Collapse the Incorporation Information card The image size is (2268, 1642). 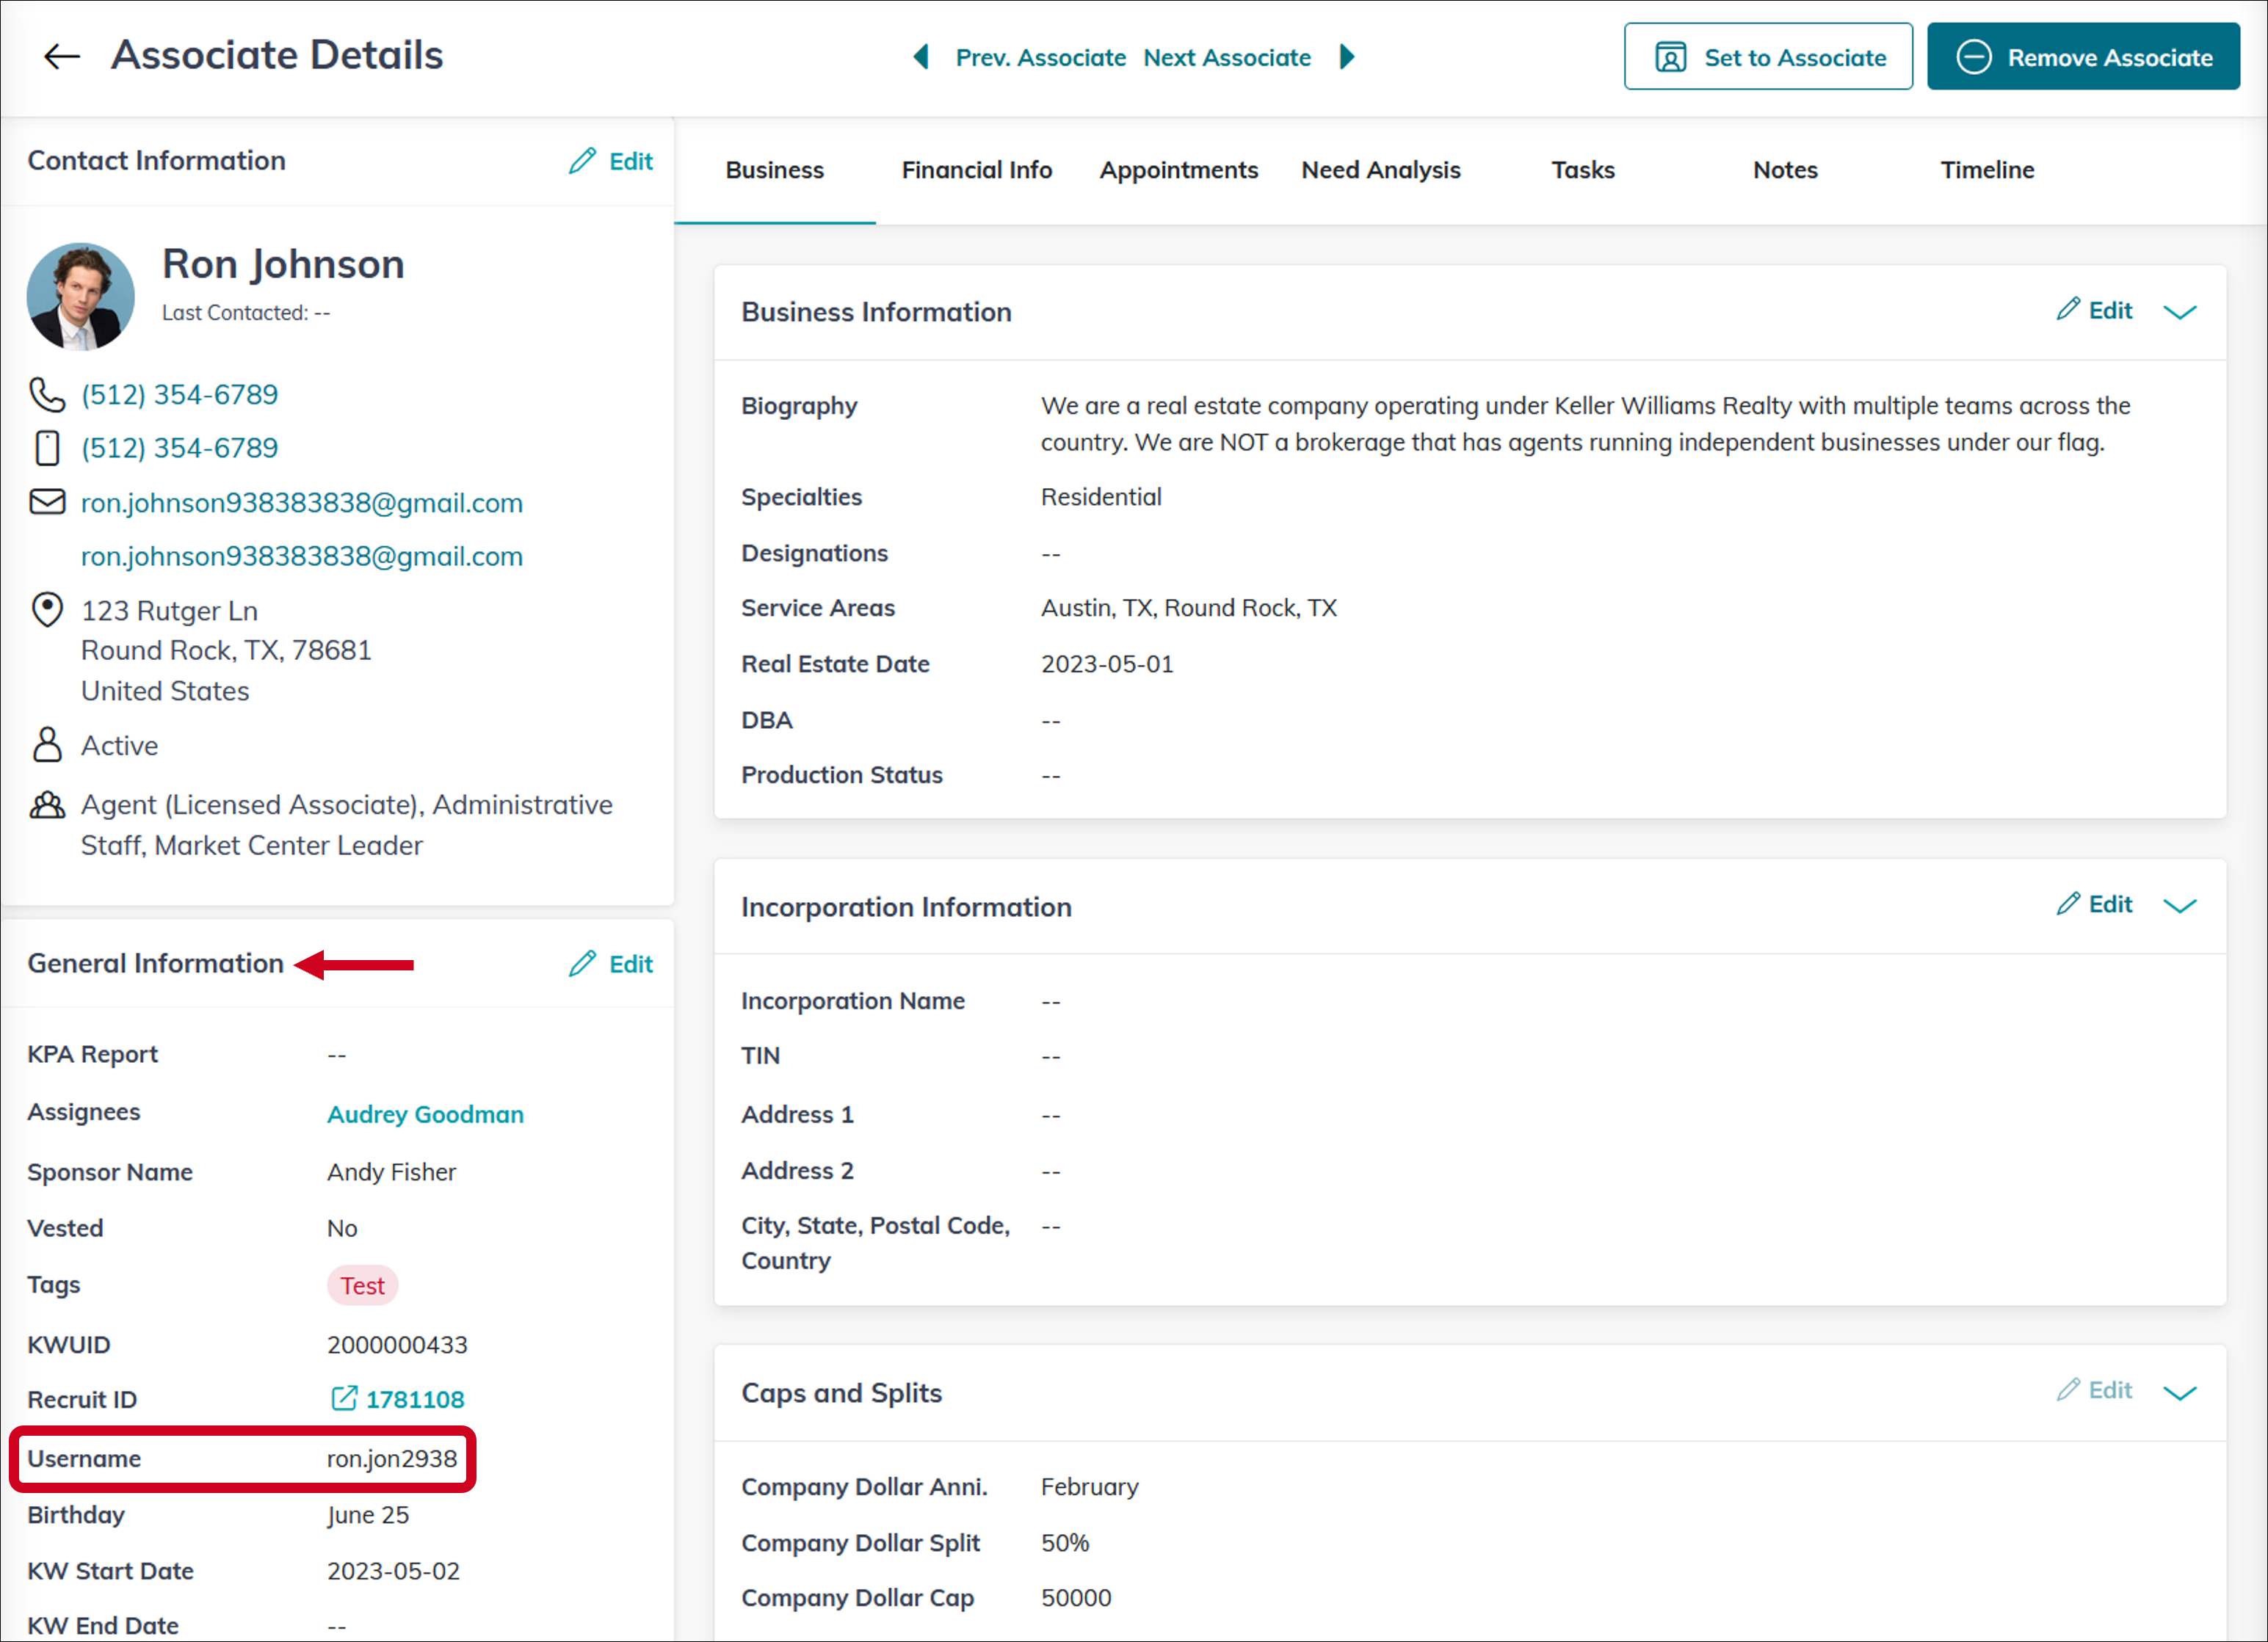[2179, 906]
